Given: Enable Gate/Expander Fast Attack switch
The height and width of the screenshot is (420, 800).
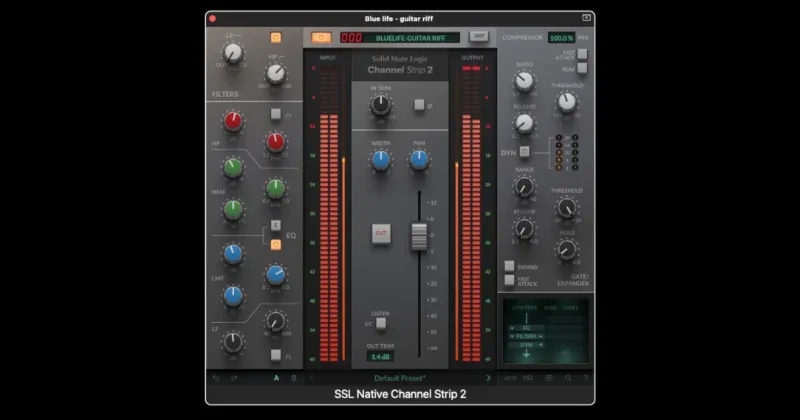Looking at the screenshot, I should [509, 280].
